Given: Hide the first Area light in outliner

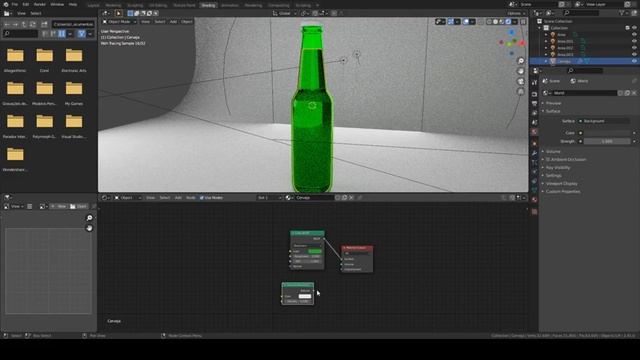Looking at the screenshot, I should (x=634, y=35).
